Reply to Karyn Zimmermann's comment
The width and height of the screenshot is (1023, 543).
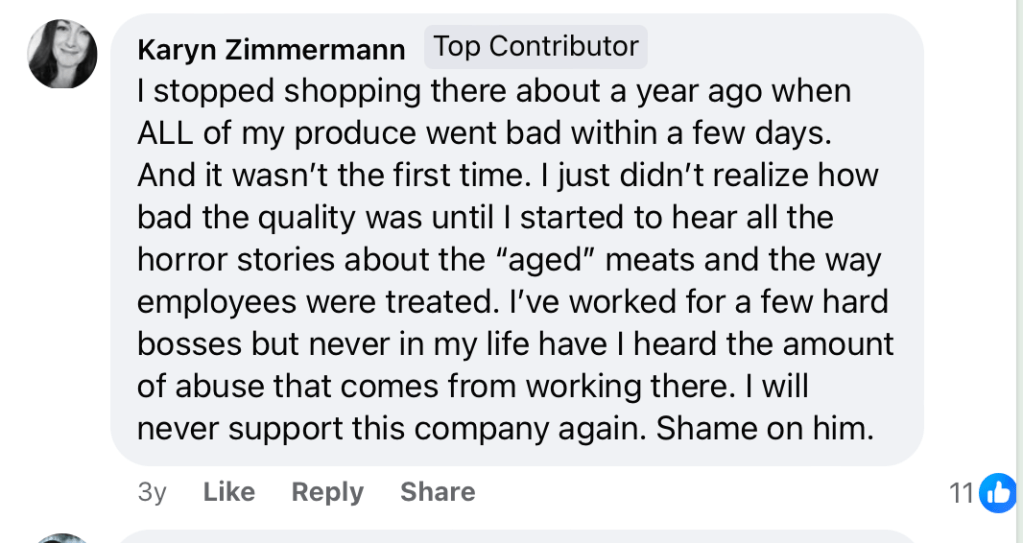pyautogui.click(x=327, y=492)
